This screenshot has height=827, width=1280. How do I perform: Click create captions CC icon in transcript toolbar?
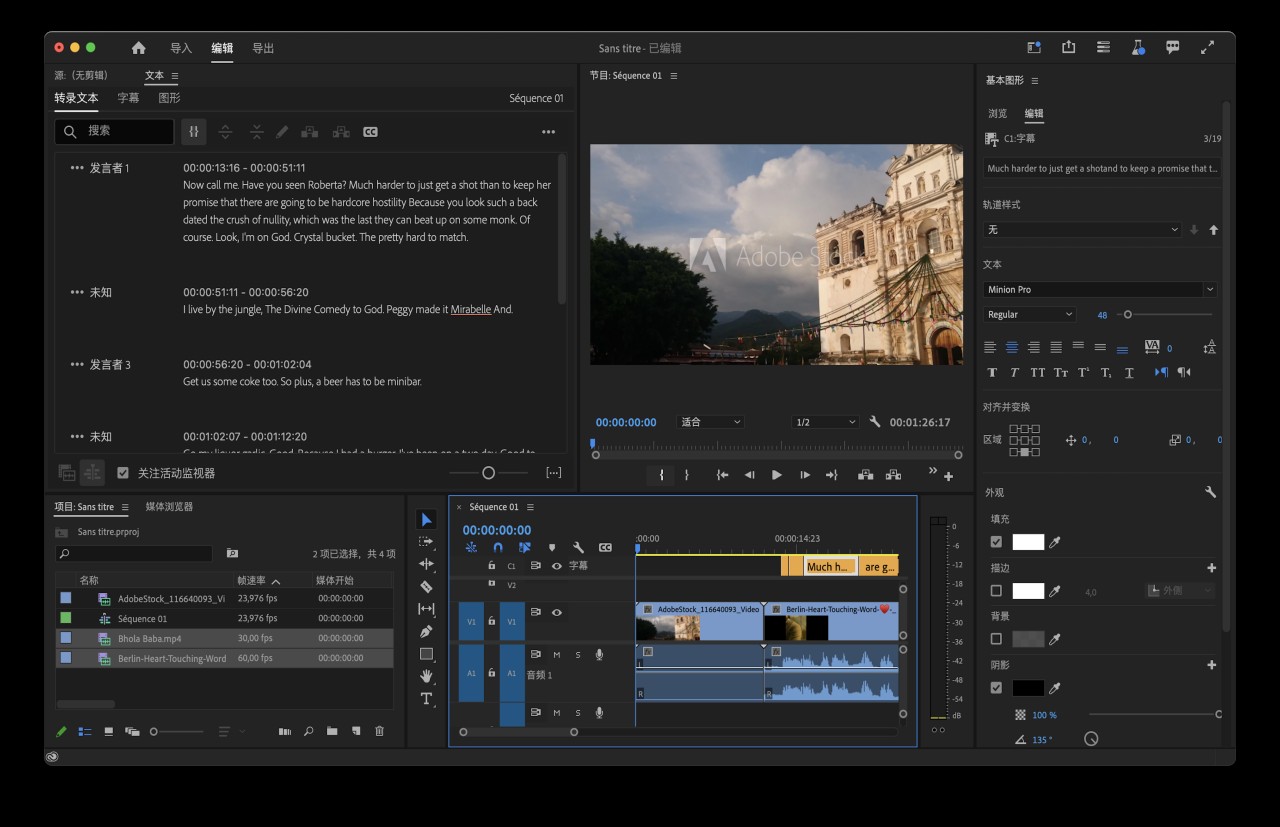point(370,132)
